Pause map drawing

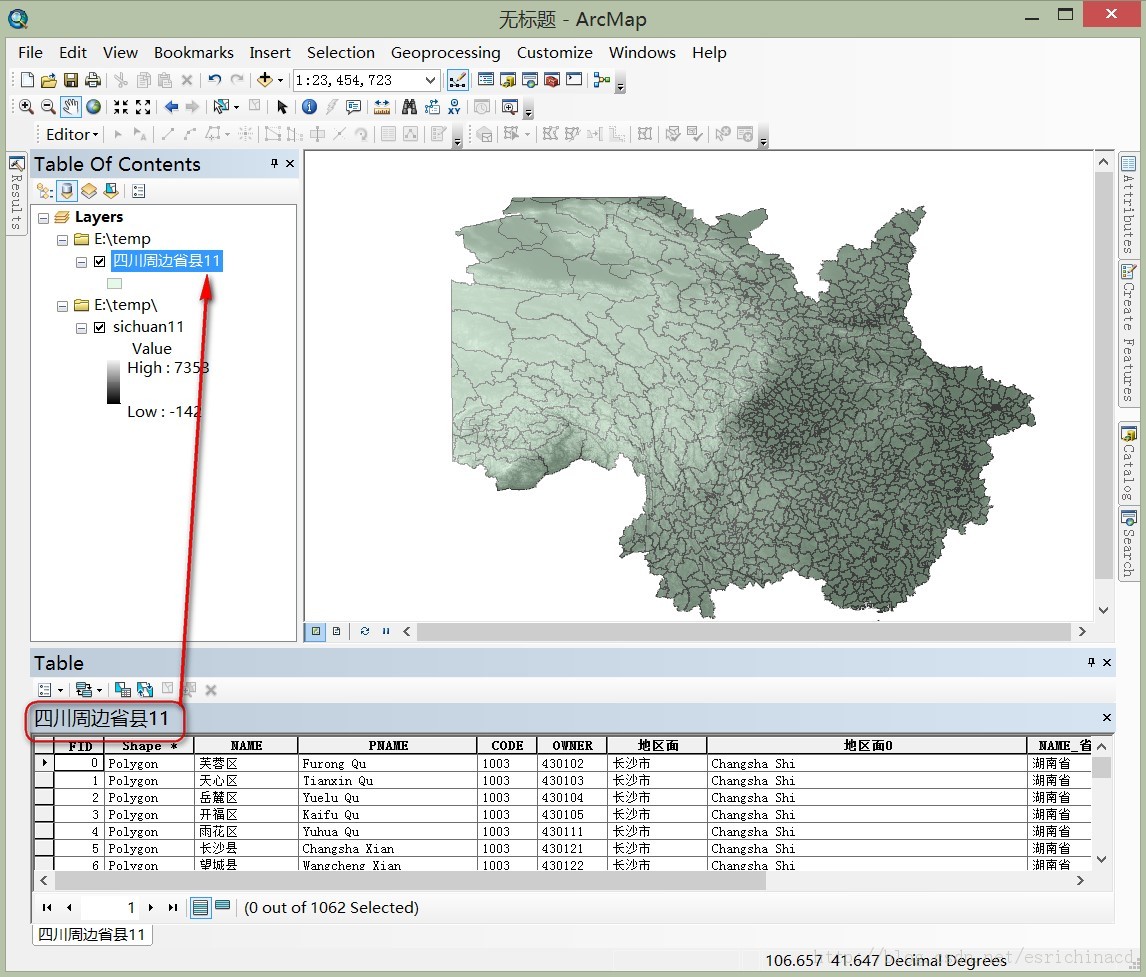tap(385, 631)
